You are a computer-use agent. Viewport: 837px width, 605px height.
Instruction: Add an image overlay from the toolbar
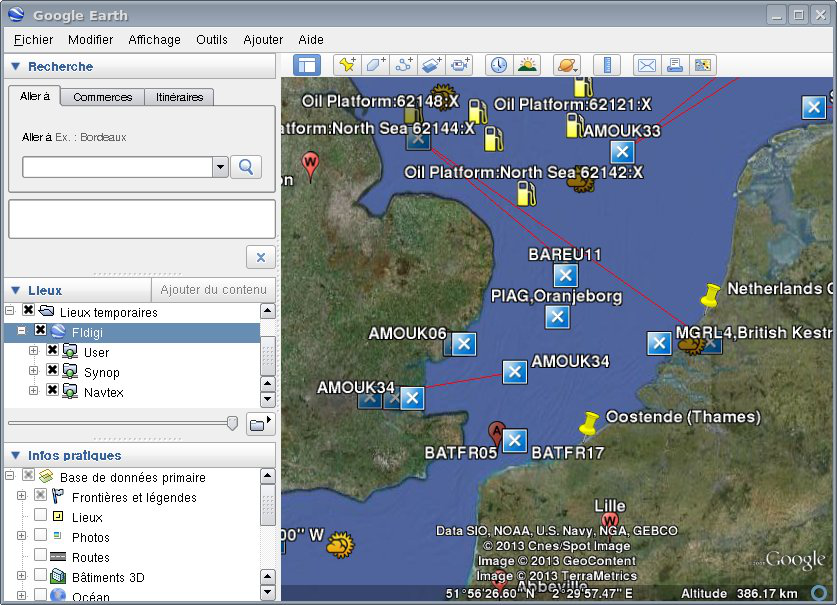pos(431,65)
